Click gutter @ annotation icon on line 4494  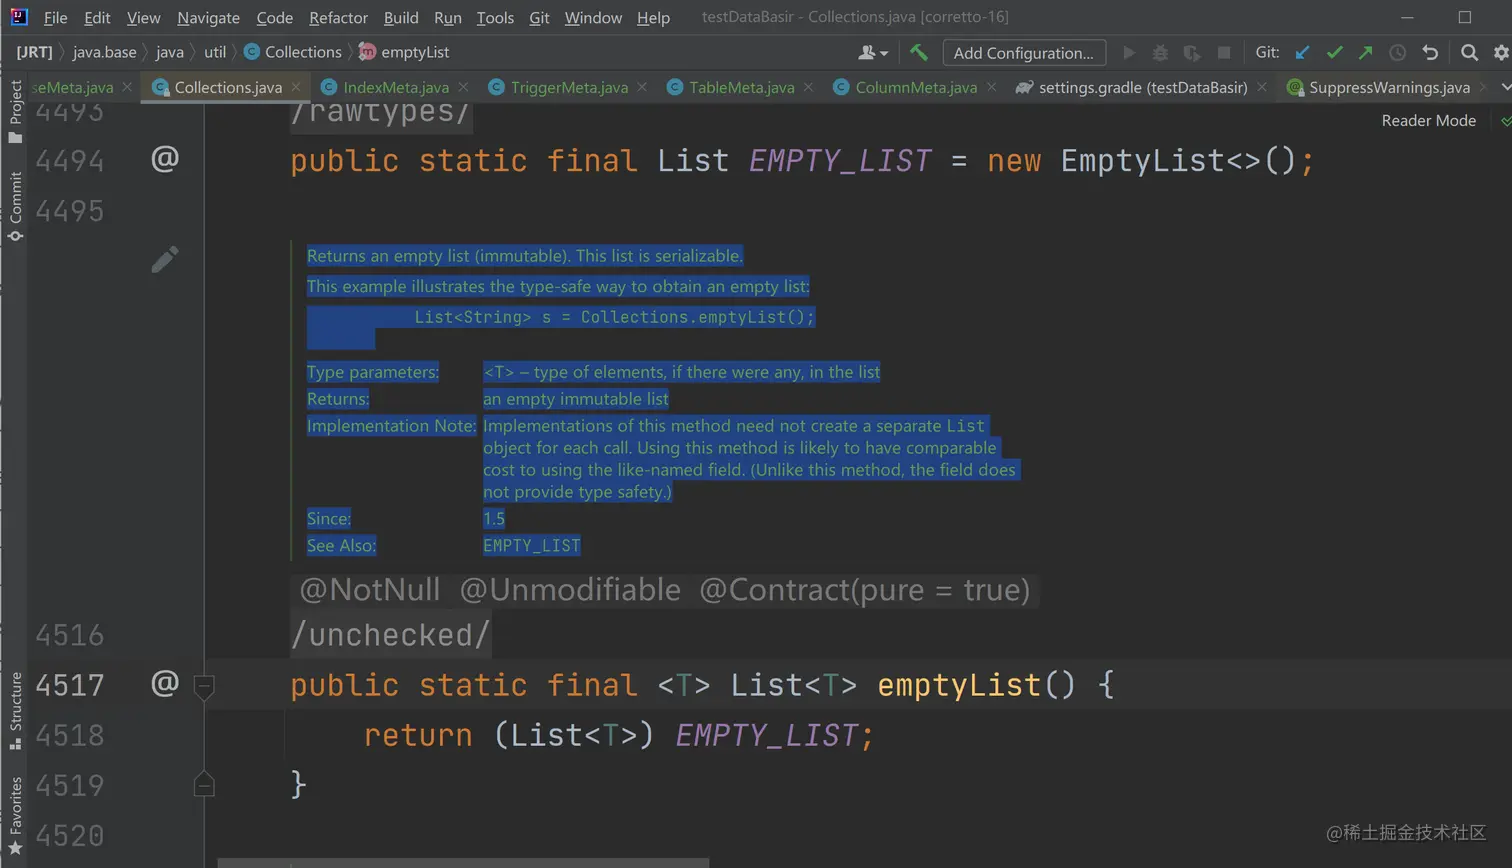pyautogui.click(x=165, y=159)
